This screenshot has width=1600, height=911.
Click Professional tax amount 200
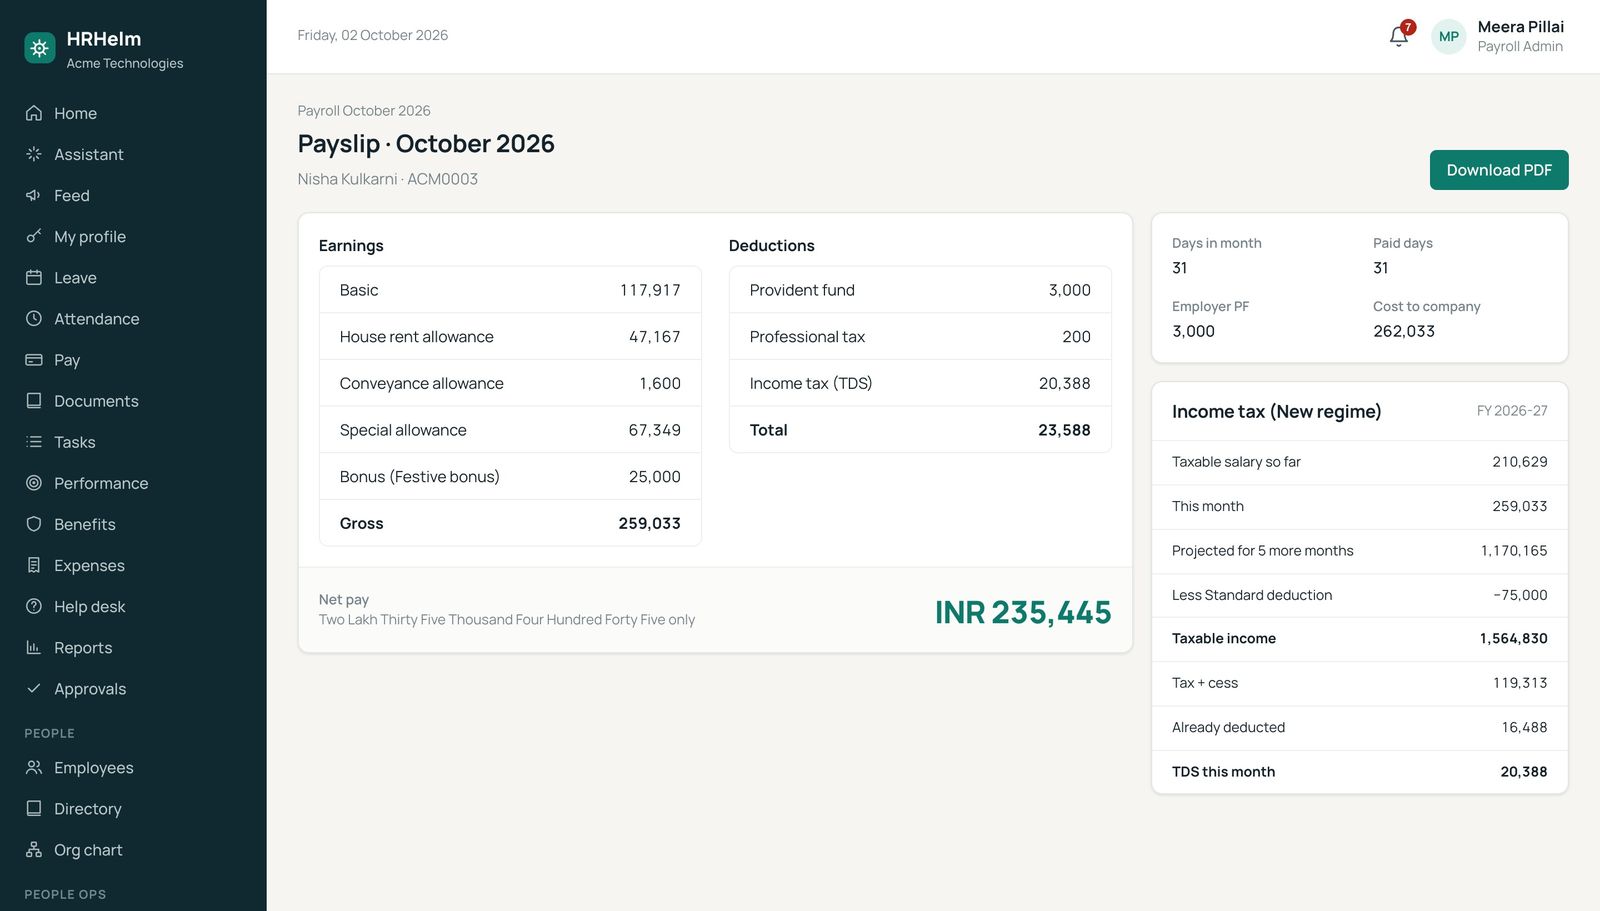tap(1076, 337)
